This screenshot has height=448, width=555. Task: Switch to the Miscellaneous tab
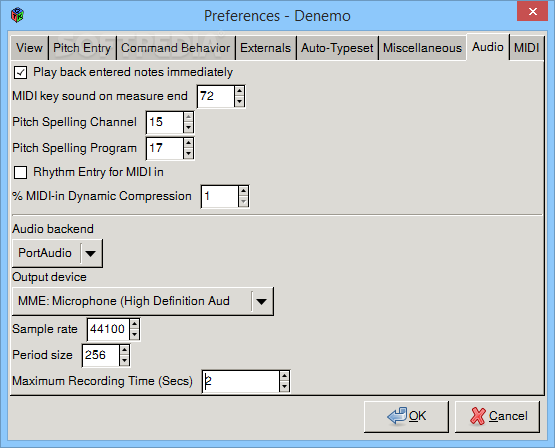point(422,48)
